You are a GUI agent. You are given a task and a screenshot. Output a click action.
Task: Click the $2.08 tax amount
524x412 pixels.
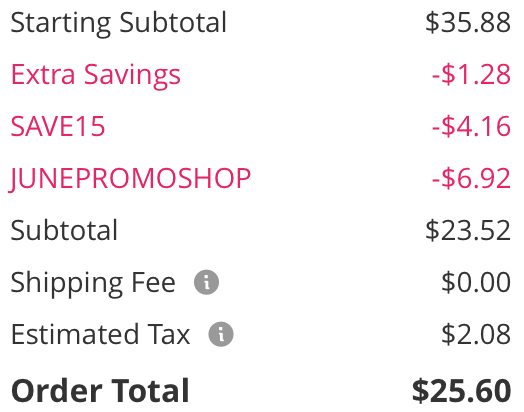[x=476, y=334]
